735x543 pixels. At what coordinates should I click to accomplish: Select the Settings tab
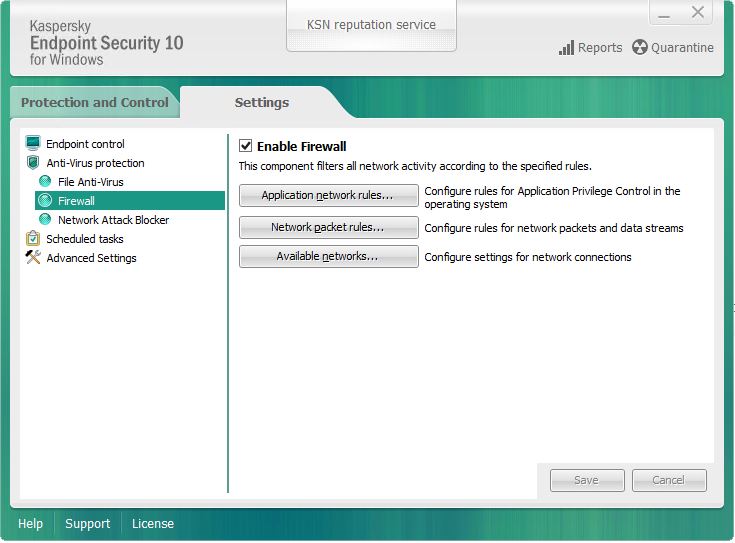(262, 102)
